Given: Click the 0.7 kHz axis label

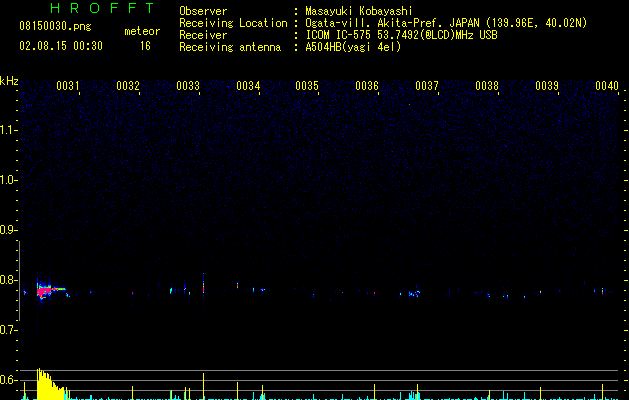Looking at the screenshot, I should (9, 330).
